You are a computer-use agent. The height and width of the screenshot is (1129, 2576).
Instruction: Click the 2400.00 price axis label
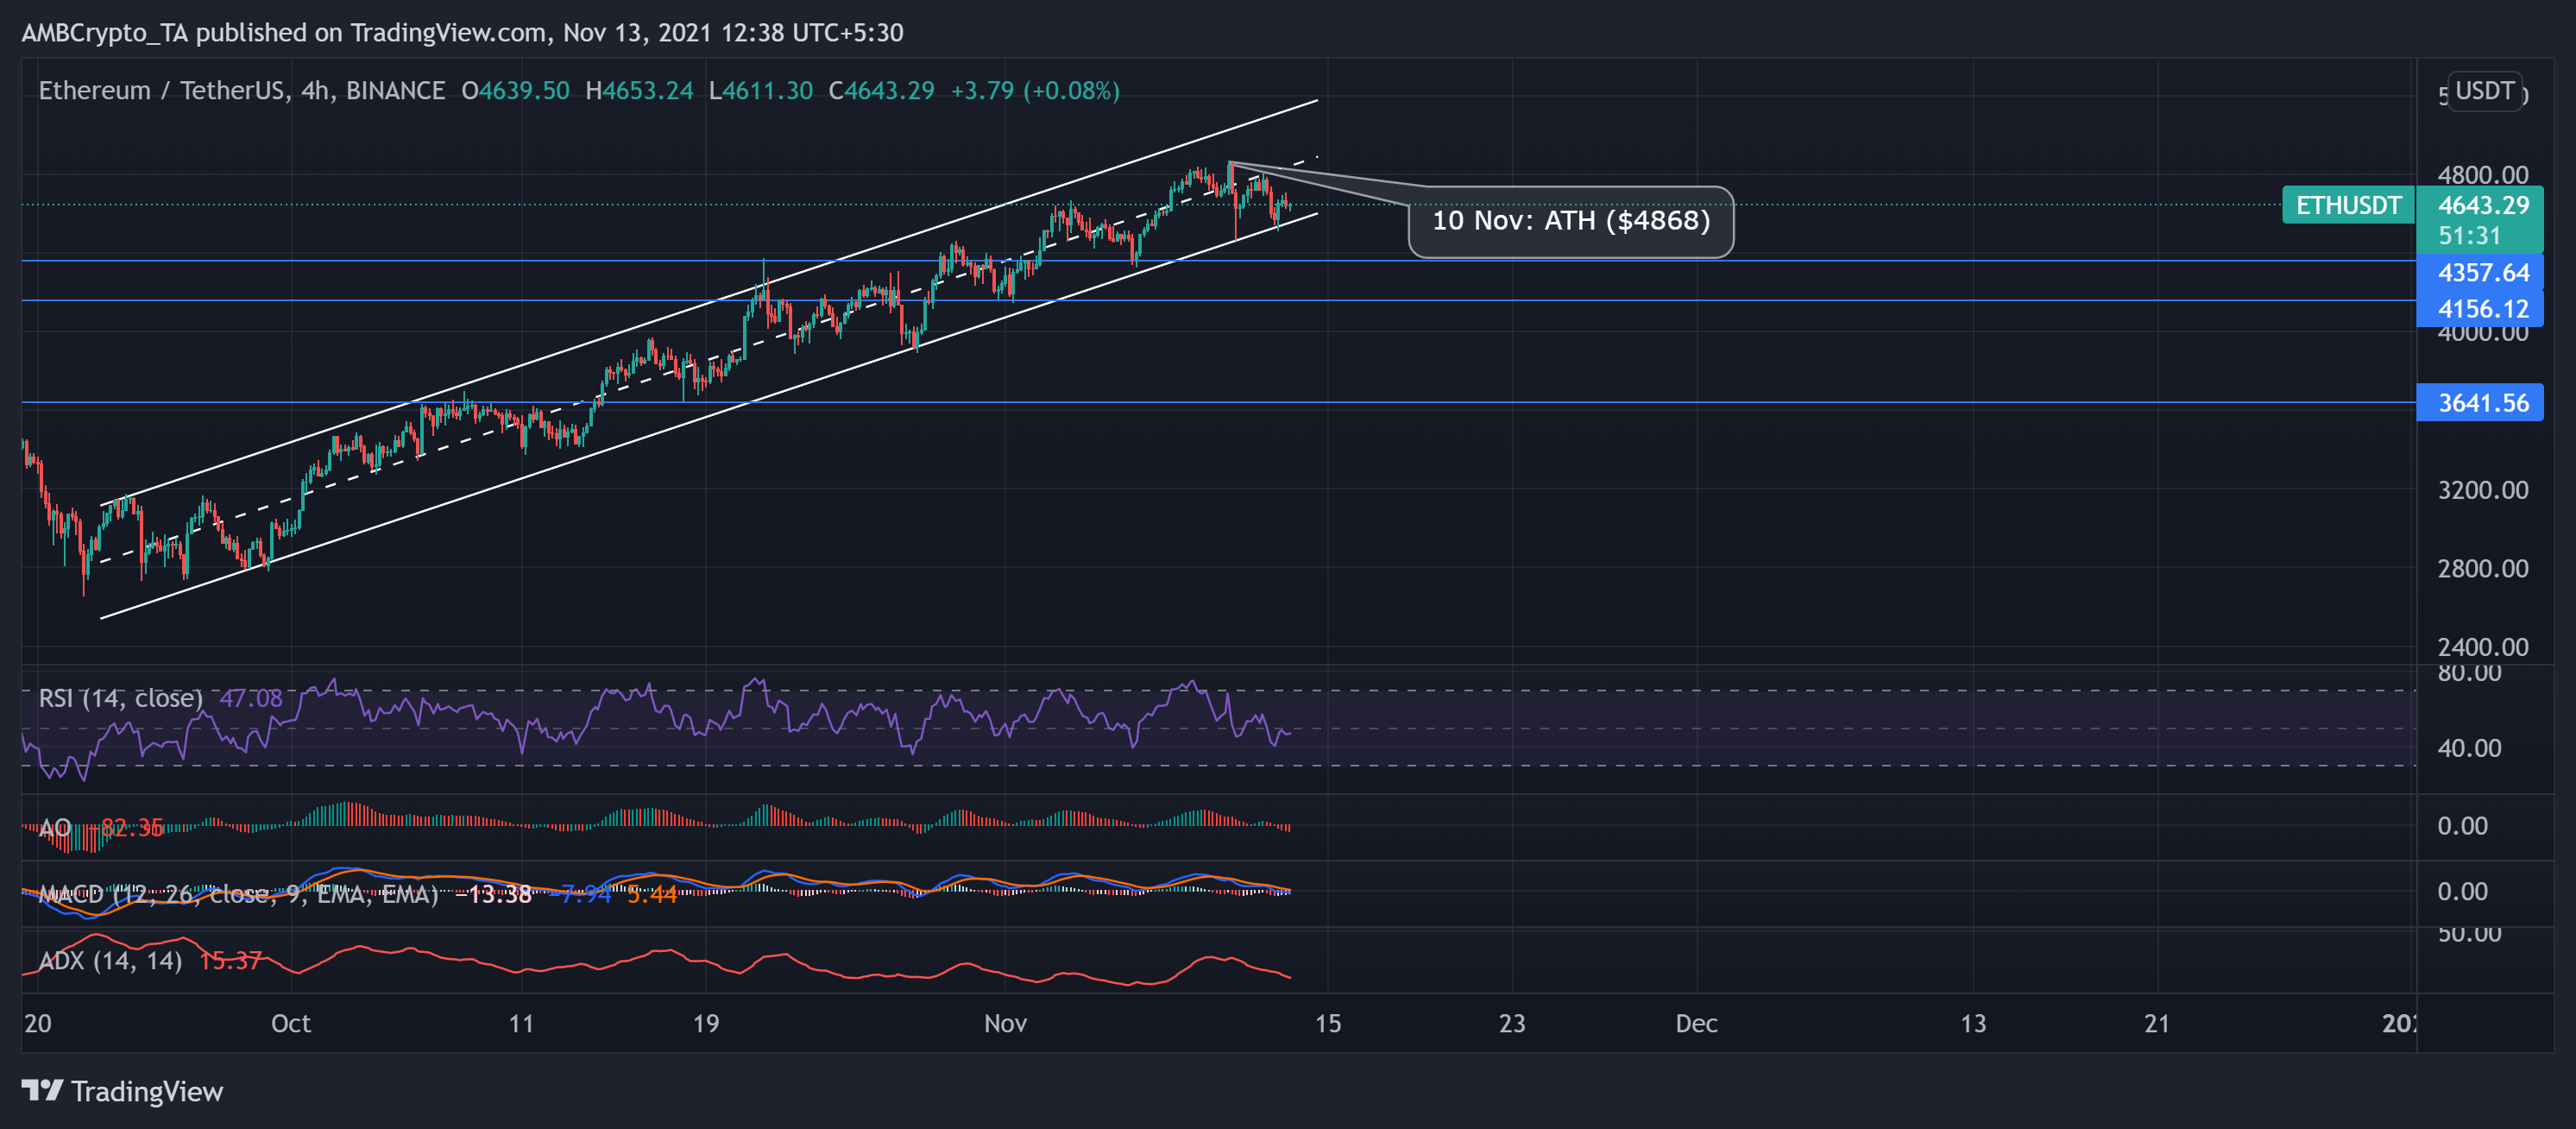tap(2482, 647)
